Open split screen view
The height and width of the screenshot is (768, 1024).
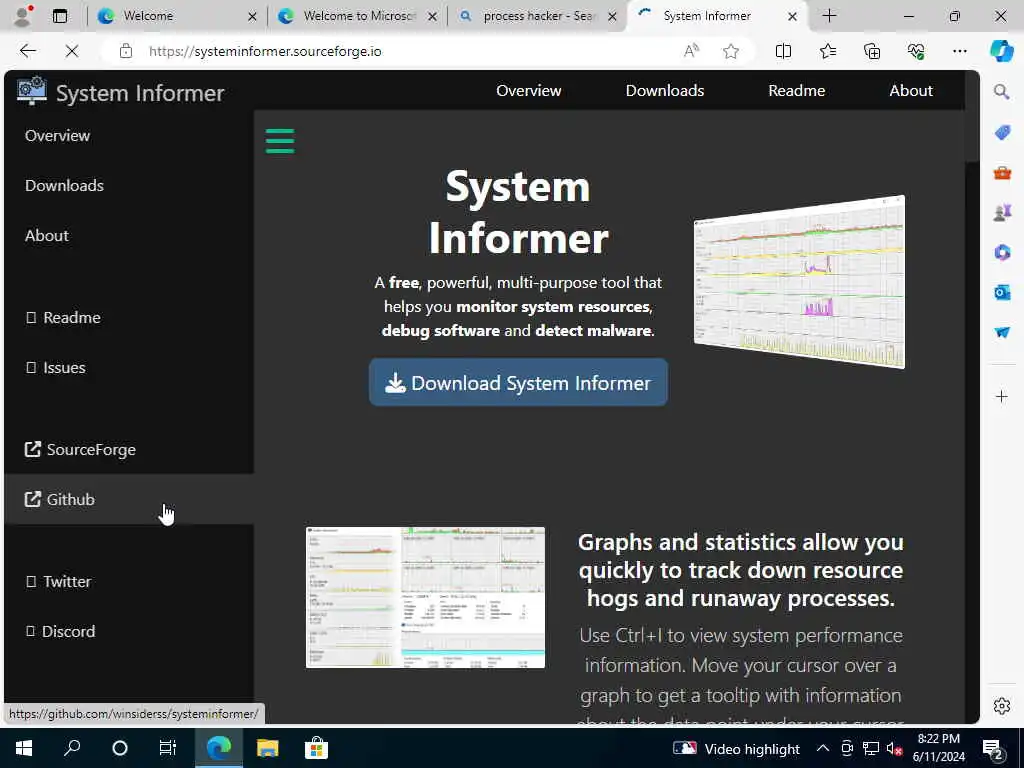tap(783, 51)
